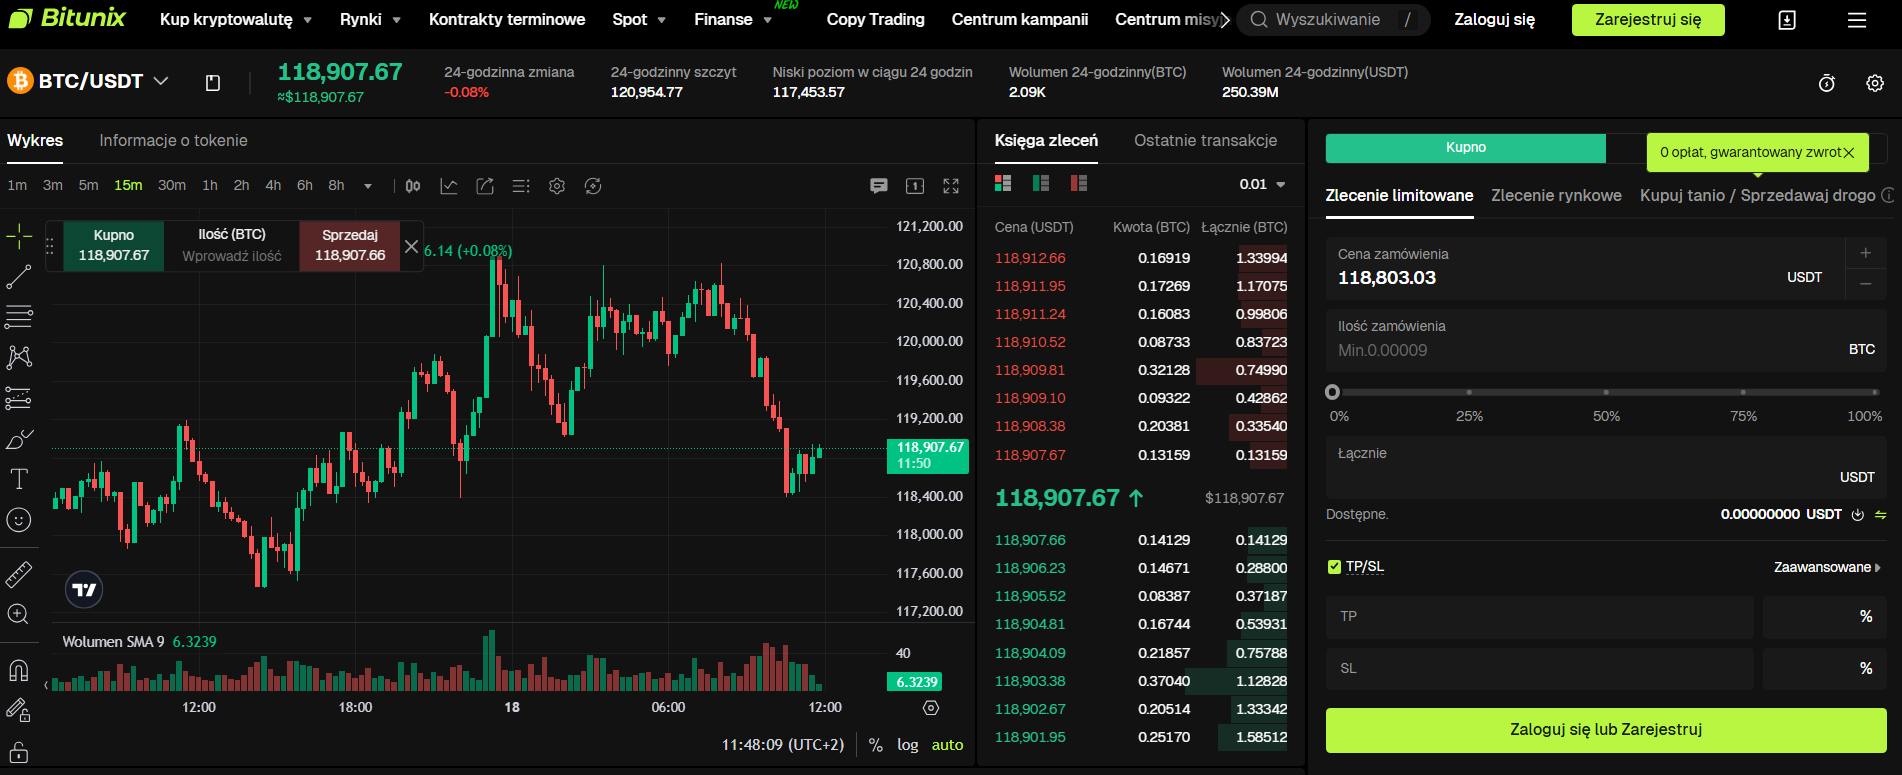Toggle the log scale
This screenshot has width=1902, height=775.
point(907,745)
